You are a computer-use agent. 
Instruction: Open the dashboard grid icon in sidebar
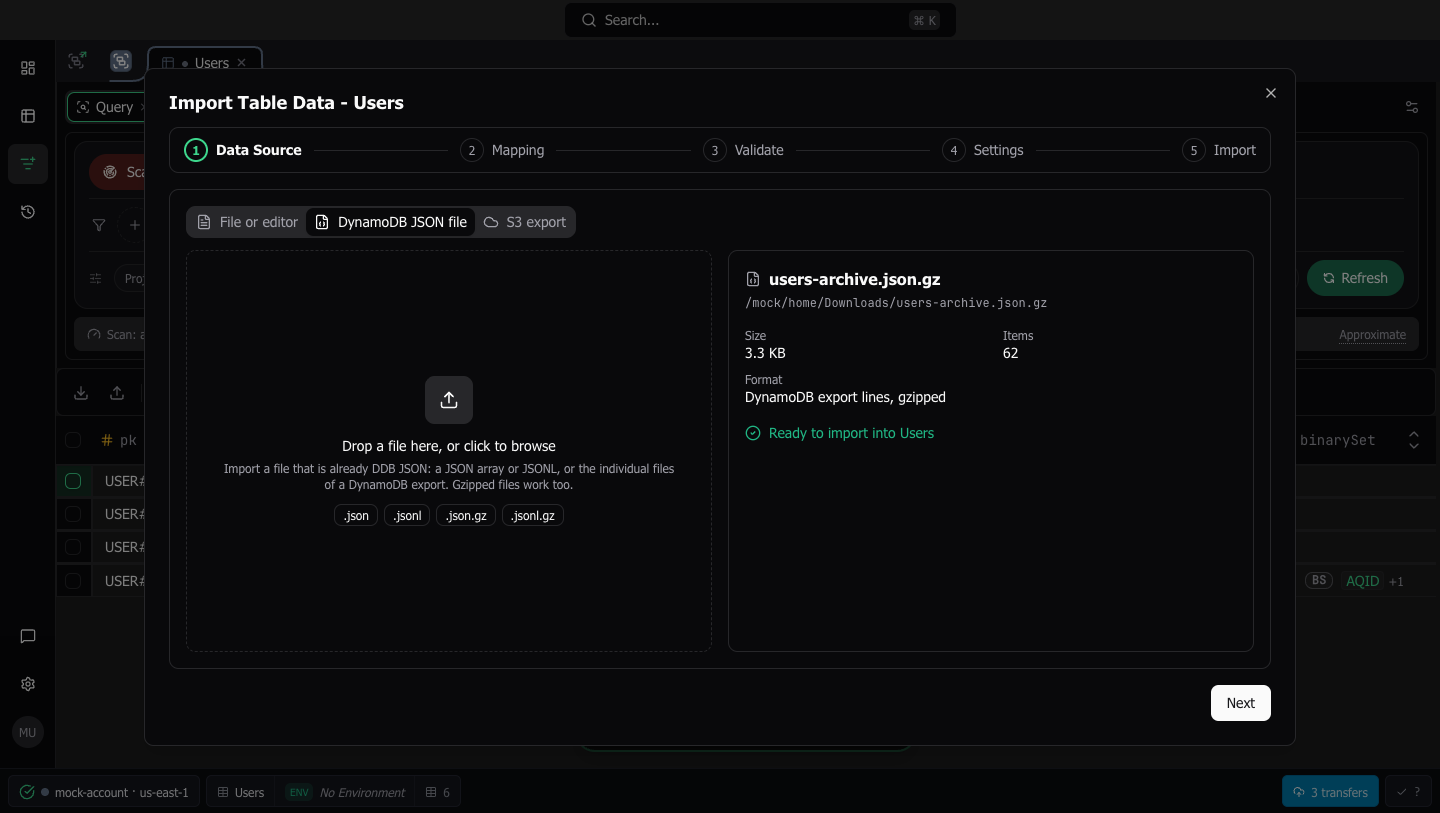pyautogui.click(x=28, y=68)
